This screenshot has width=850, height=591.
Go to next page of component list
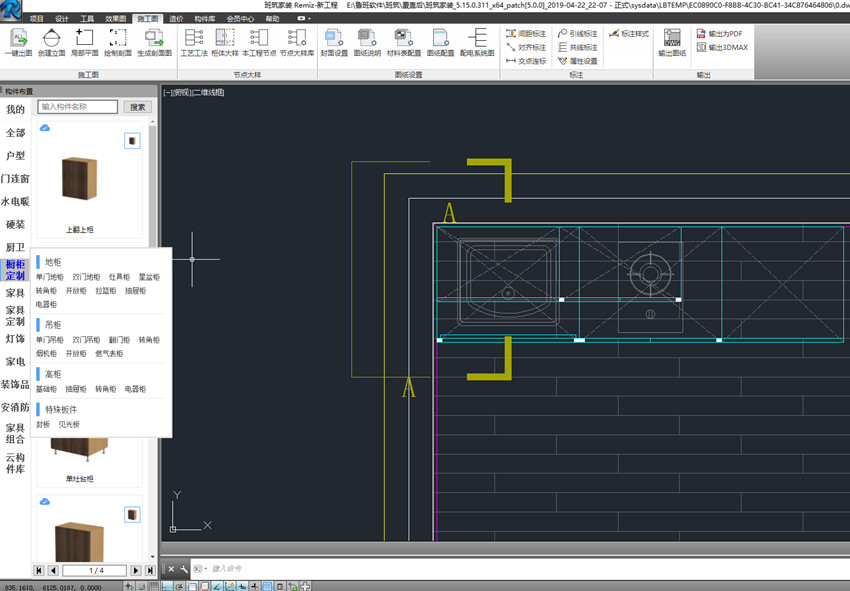tap(136, 570)
